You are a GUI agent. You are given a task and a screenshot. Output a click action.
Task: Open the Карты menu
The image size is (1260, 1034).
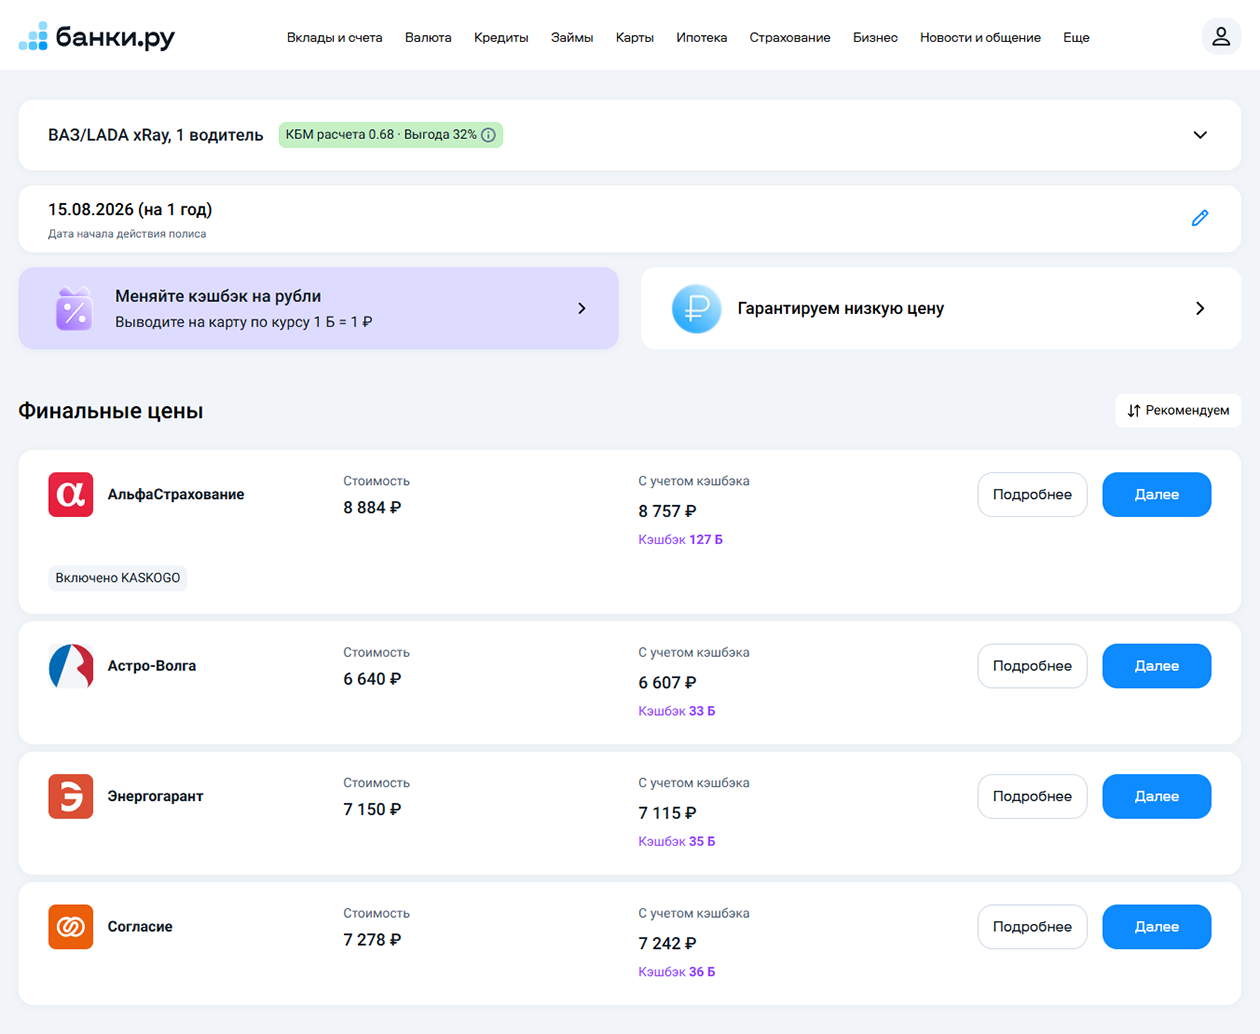point(635,38)
